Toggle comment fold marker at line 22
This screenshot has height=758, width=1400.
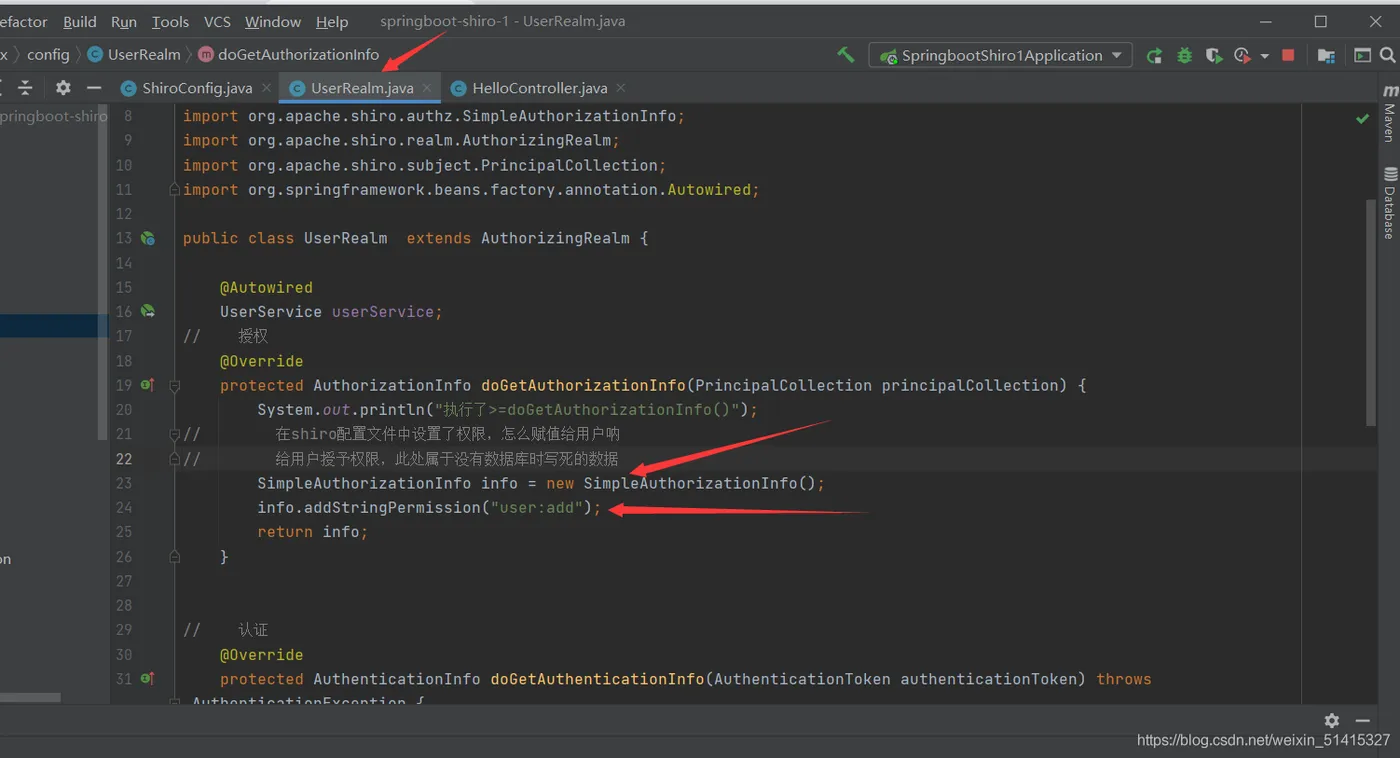coord(175,458)
